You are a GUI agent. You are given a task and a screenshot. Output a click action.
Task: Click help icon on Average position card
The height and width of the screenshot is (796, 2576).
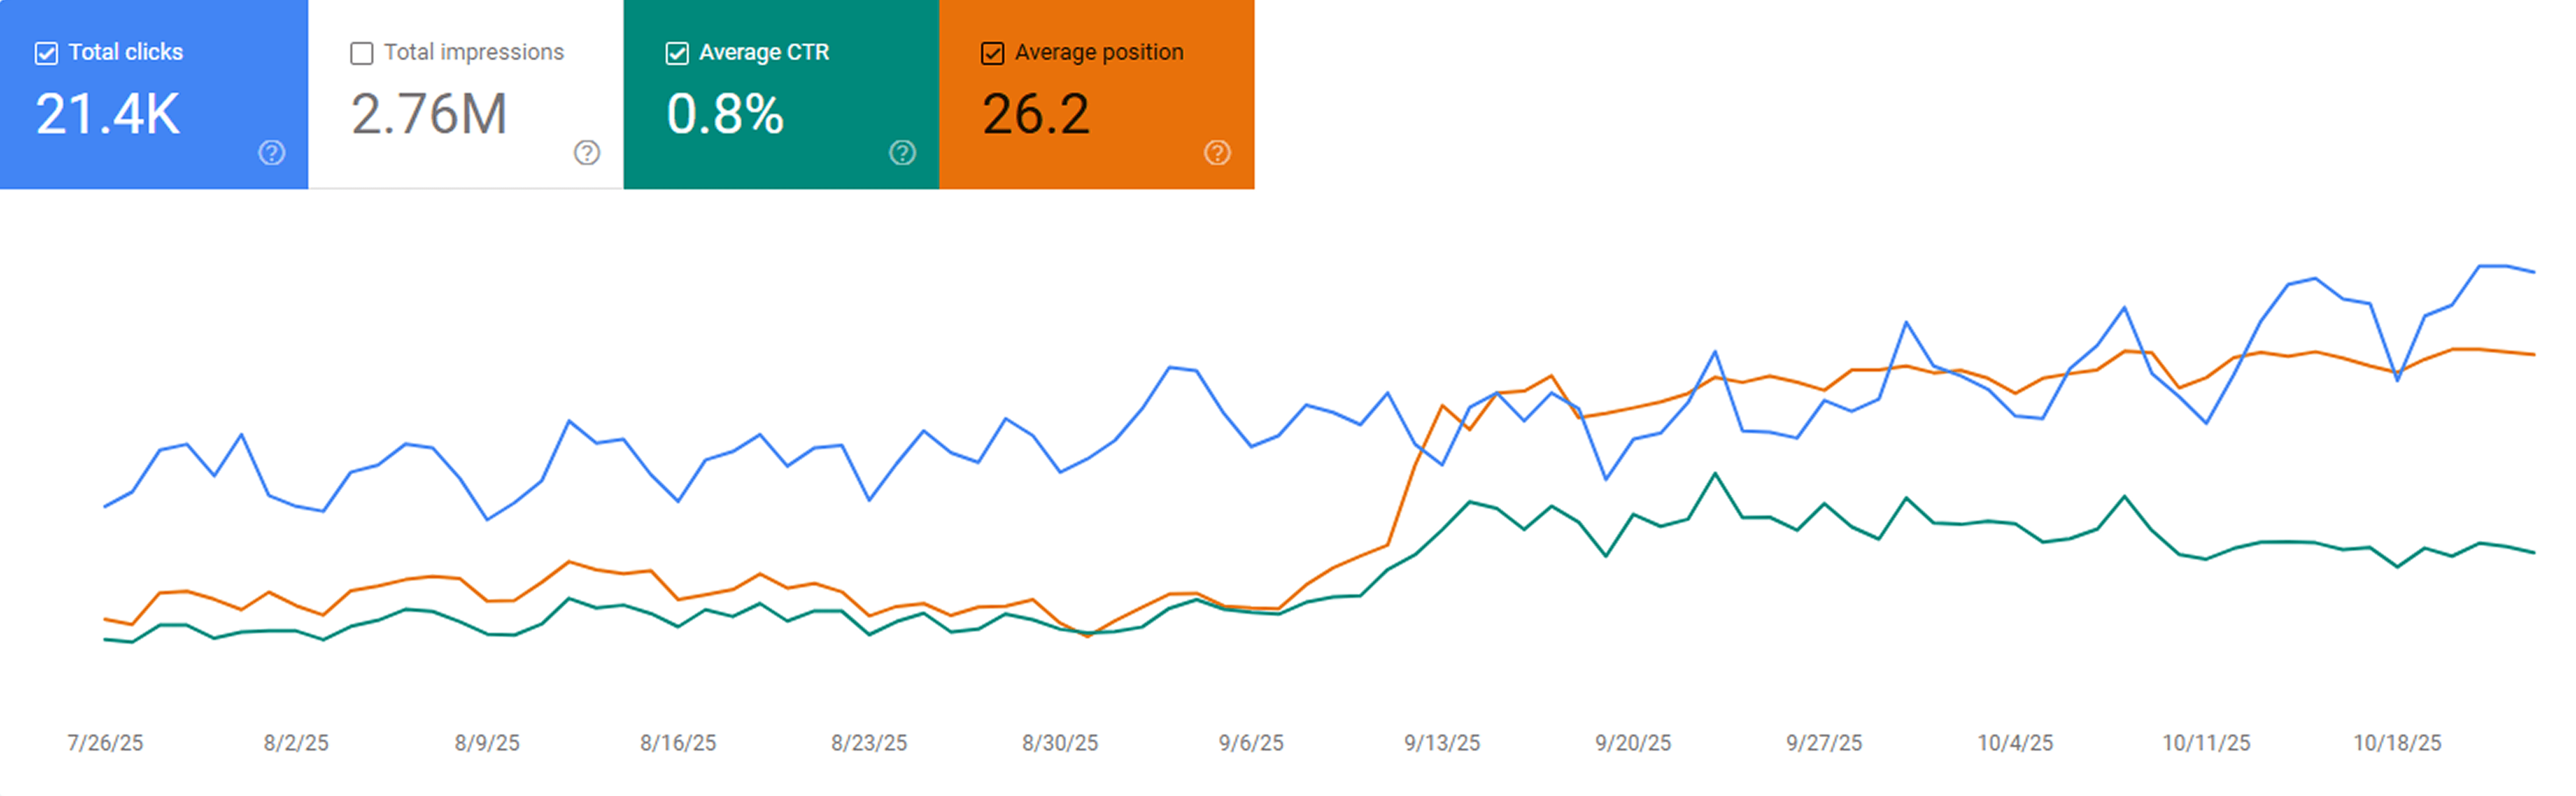tap(1217, 152)
